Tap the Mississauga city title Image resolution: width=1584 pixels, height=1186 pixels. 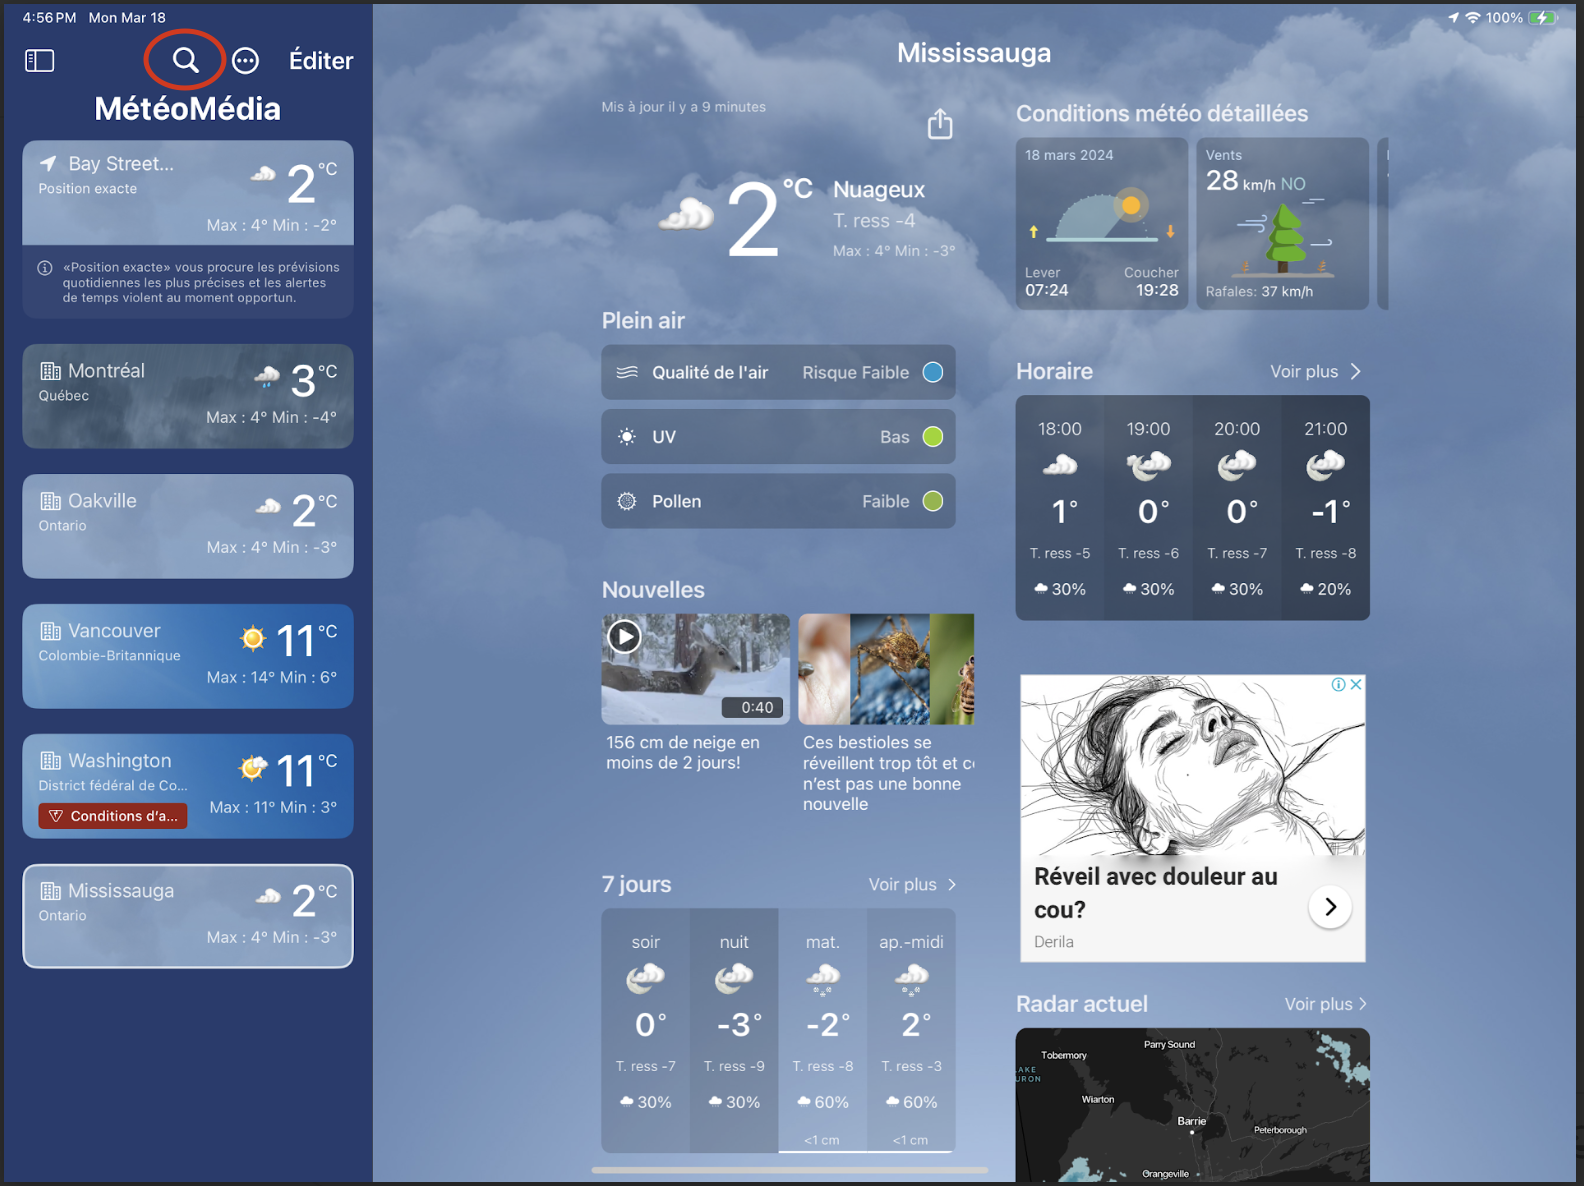pyautogui.click(x=974, y=53)
